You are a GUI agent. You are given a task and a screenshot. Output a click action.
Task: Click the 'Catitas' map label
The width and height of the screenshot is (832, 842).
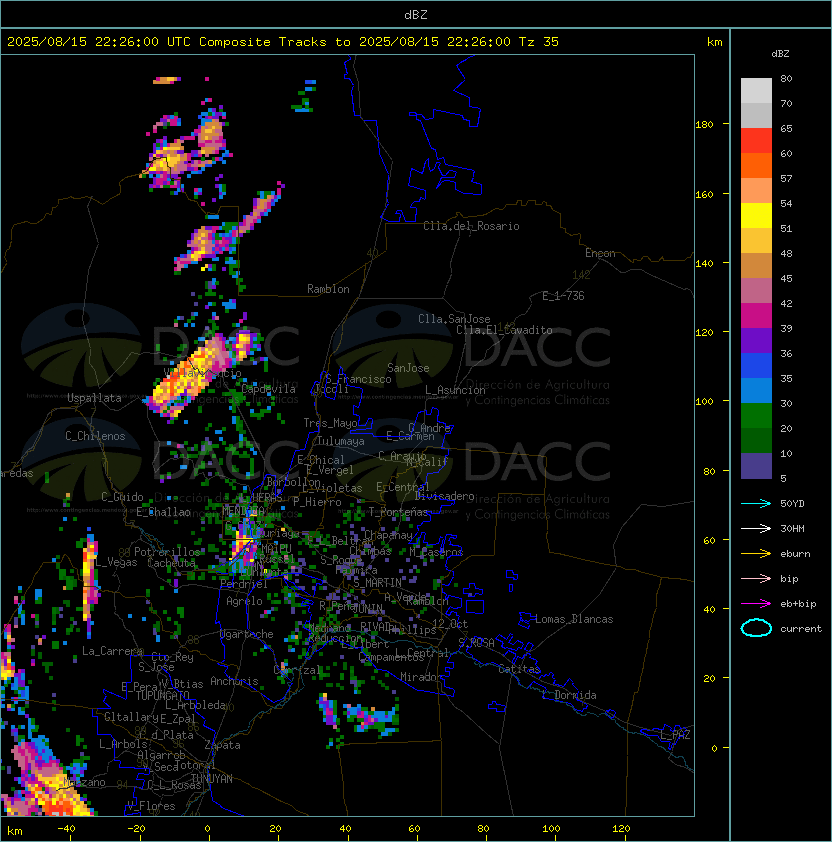coord(519,669)
